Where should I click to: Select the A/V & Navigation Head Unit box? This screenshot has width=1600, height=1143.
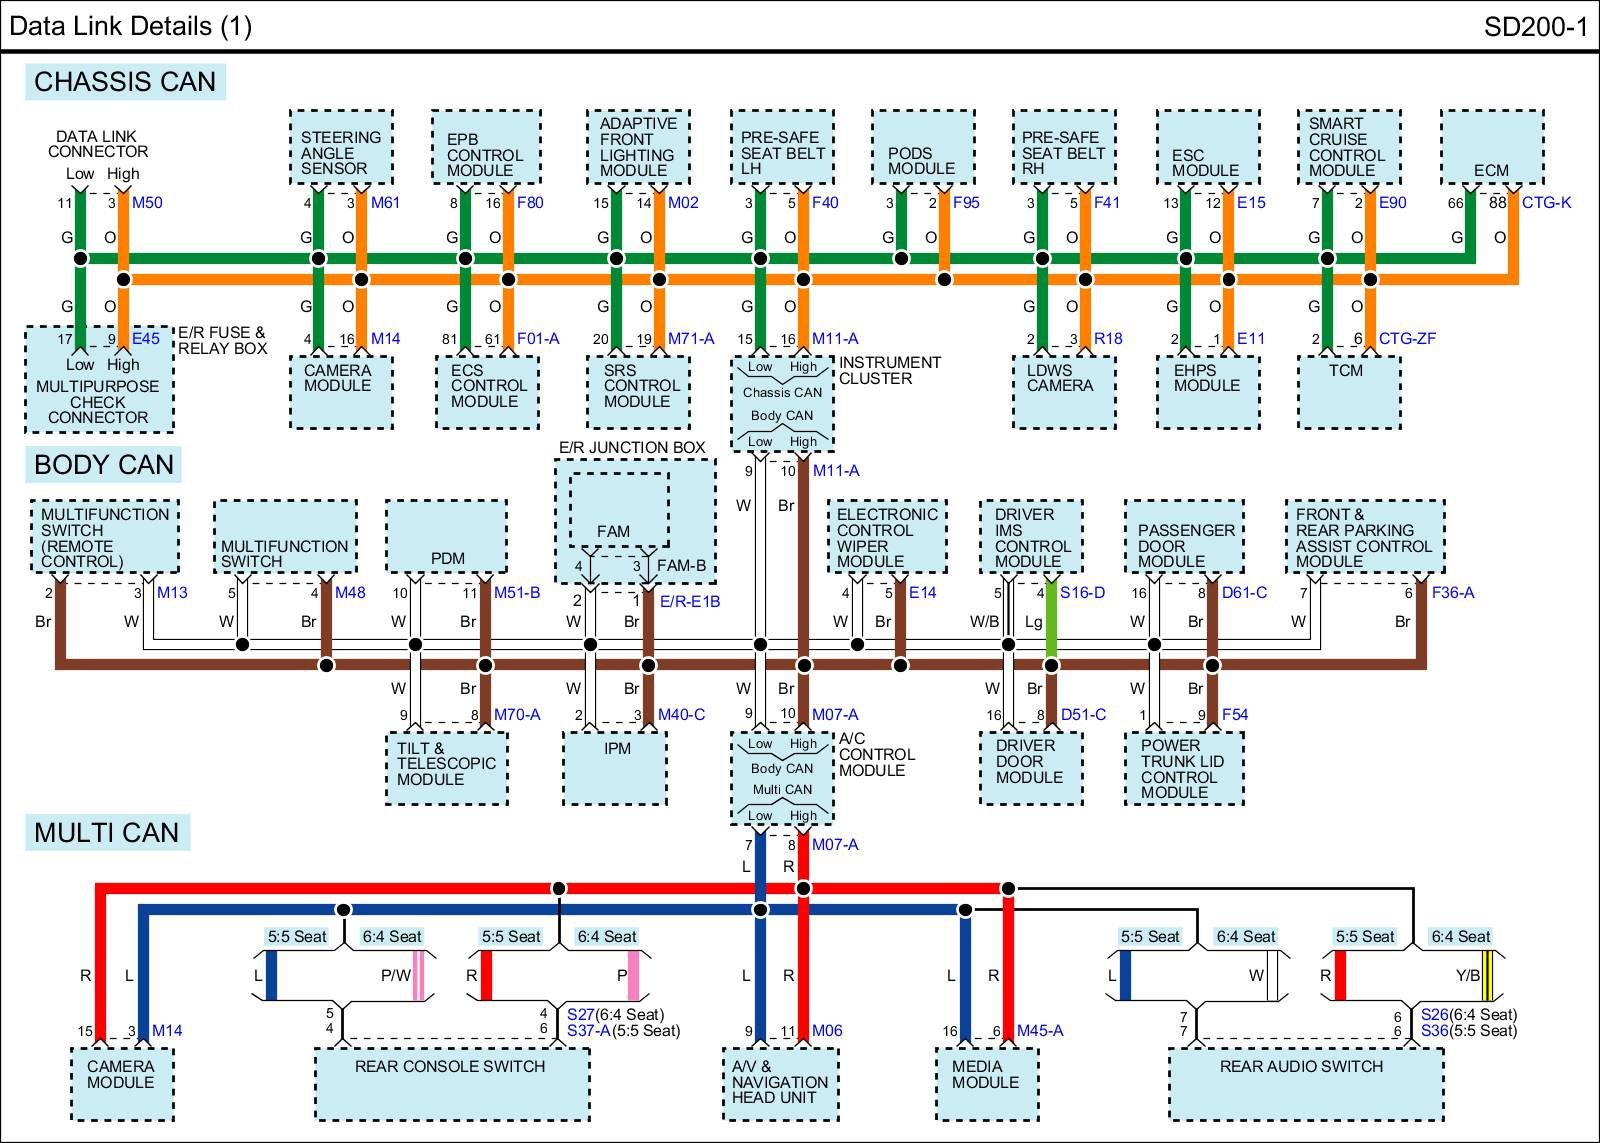tap(781, 1084)
